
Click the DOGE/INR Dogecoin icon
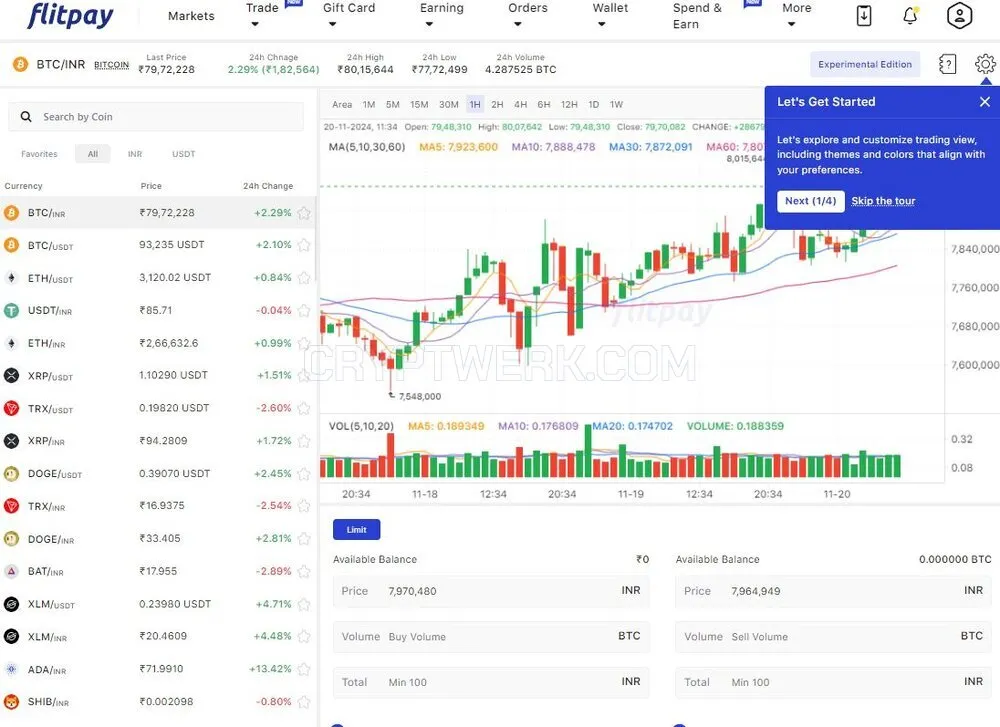[11, 539]
